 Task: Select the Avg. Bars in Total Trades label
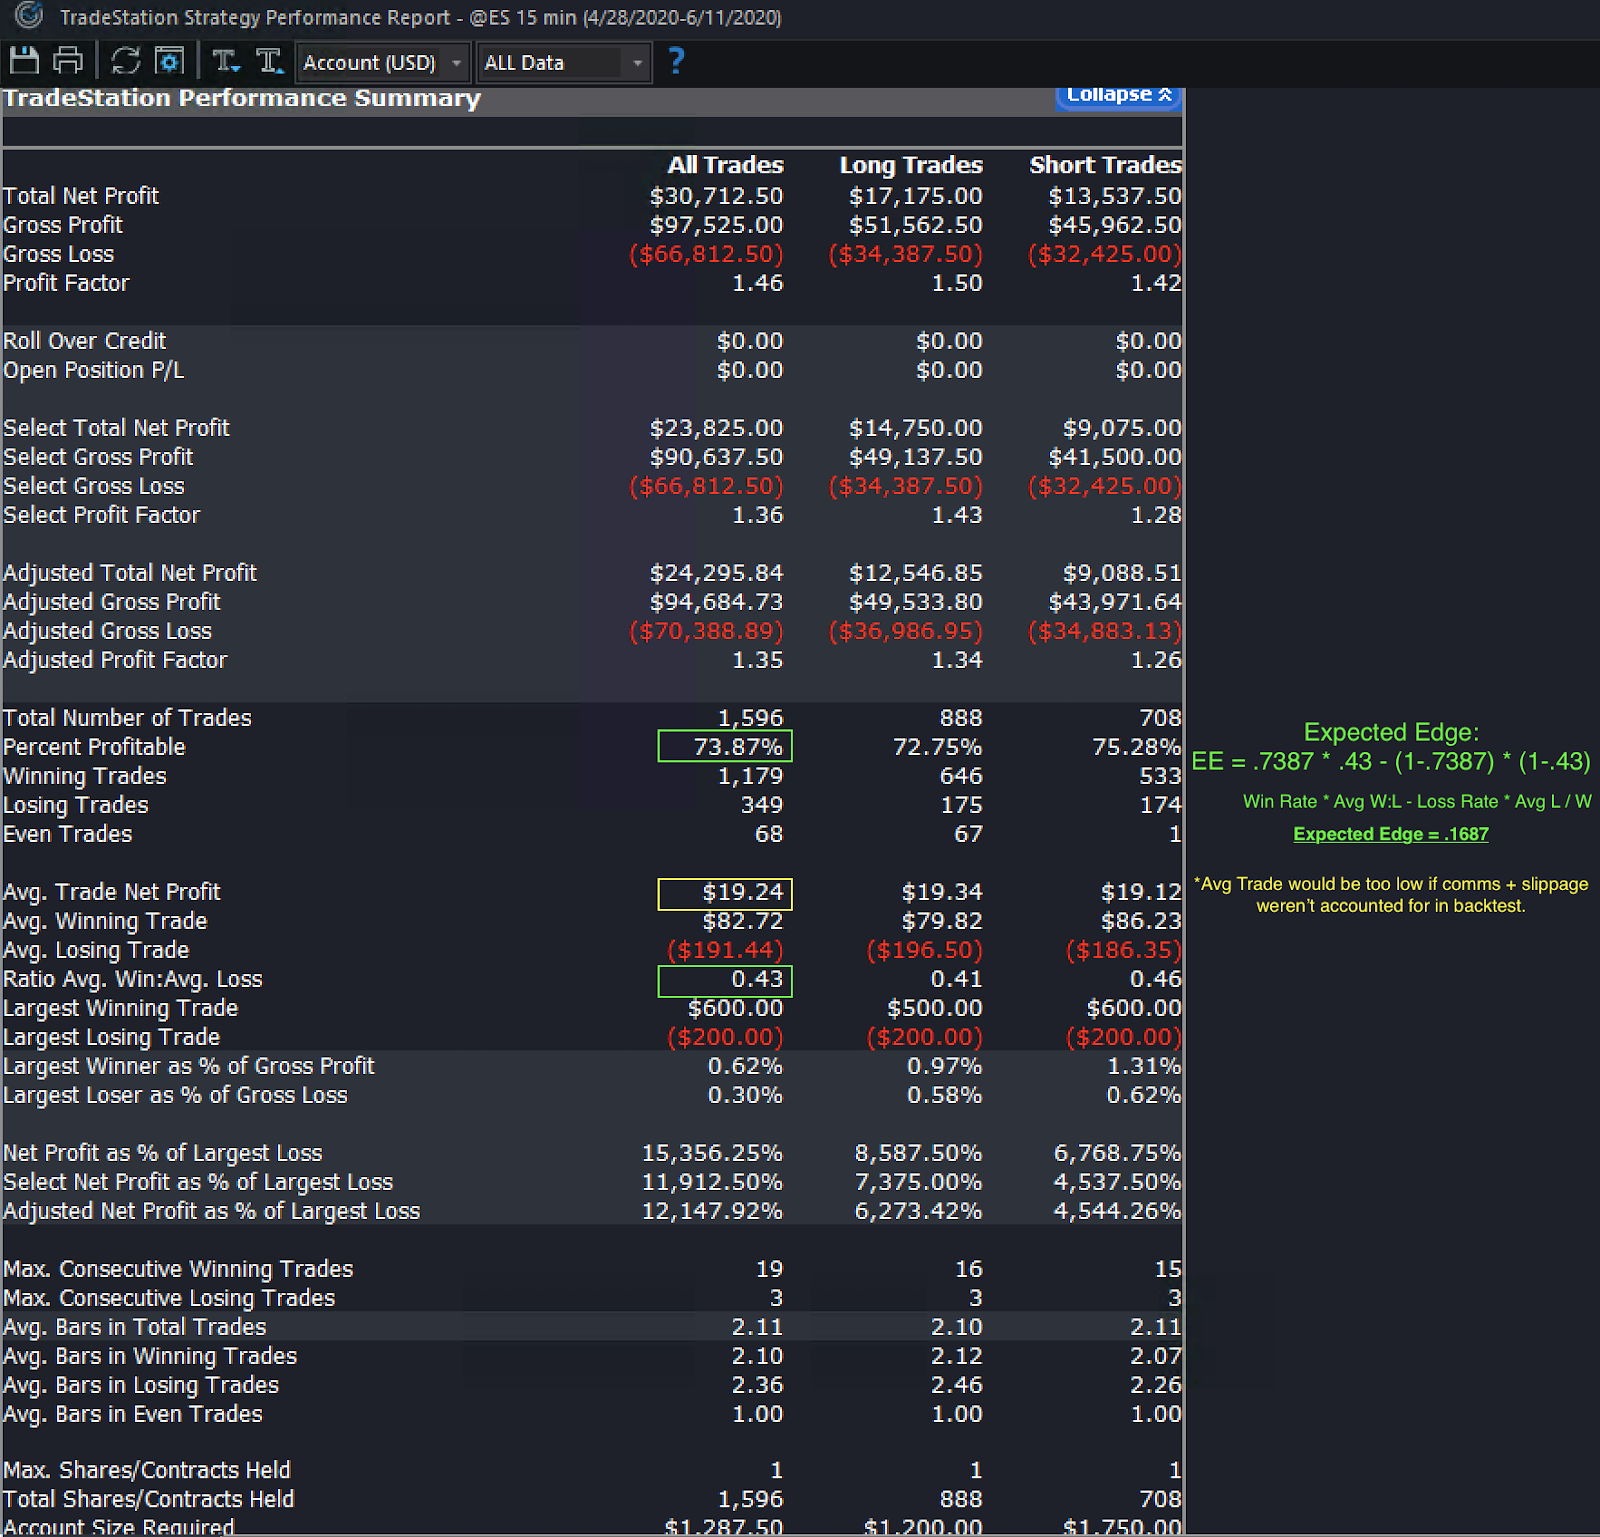point(135,1327)
